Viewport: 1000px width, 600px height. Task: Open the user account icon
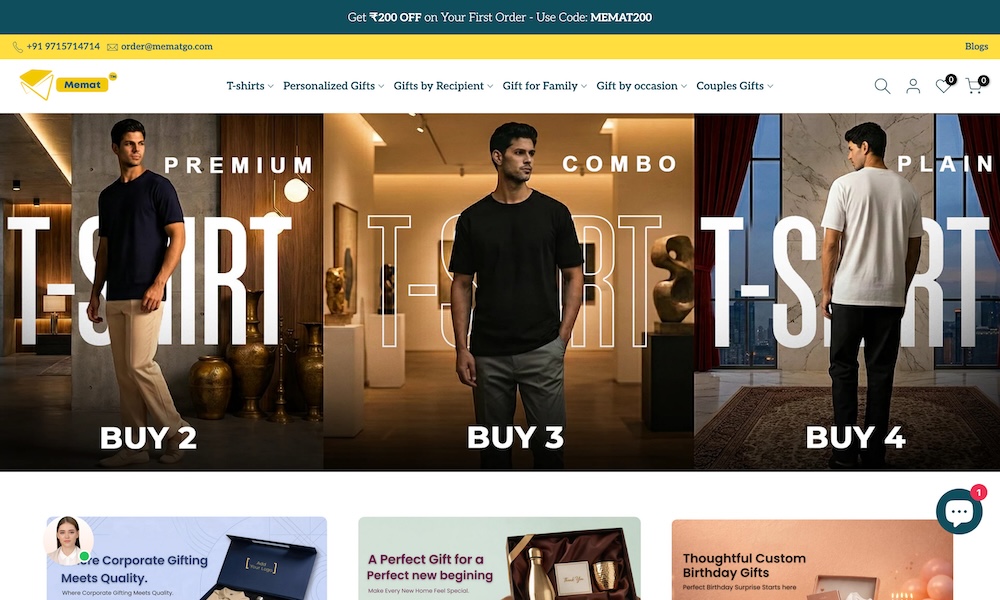913,86
